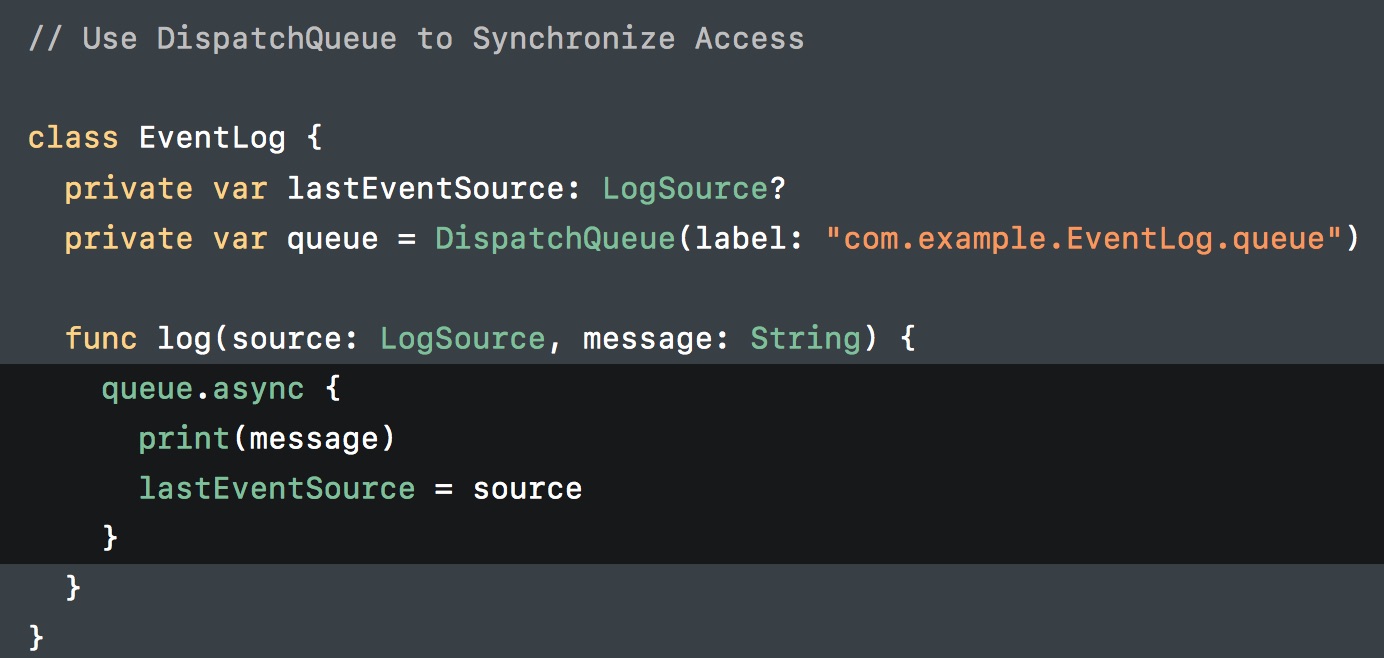The height and width of the screenshot is (658, 1384).
Task: Click the 'queue' variable name in declaration
Action: click(333, 240)
